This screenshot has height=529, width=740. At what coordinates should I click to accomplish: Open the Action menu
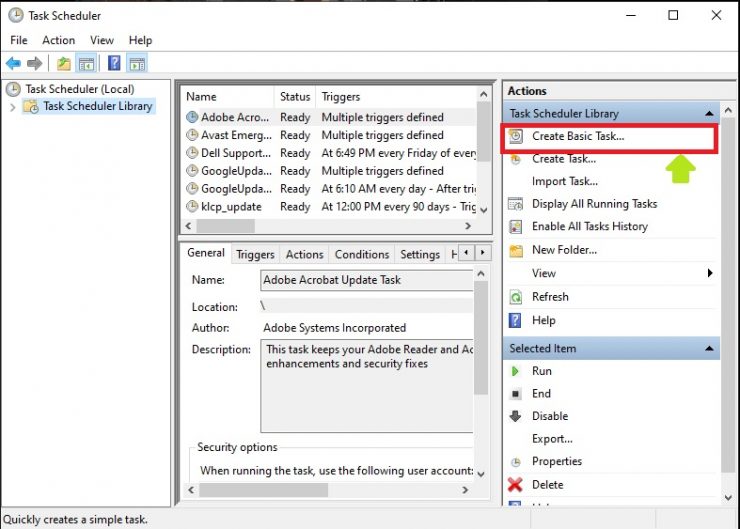point(59,40)
